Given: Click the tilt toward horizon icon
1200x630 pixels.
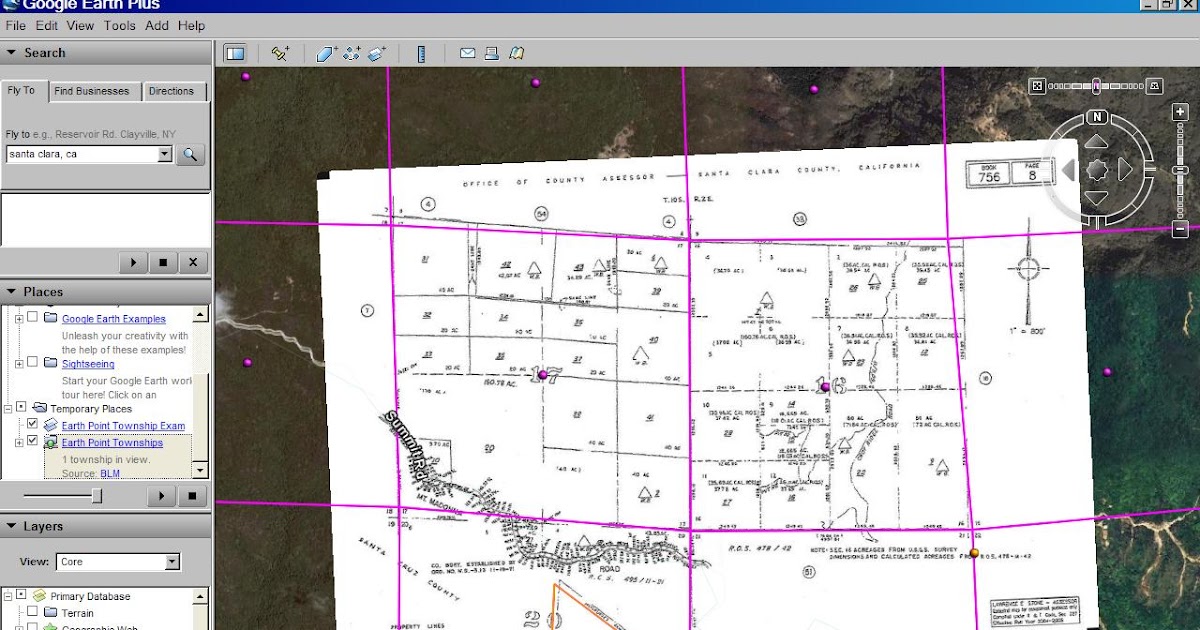Looking at the screenshot, I should click(x=1155, y=86).
